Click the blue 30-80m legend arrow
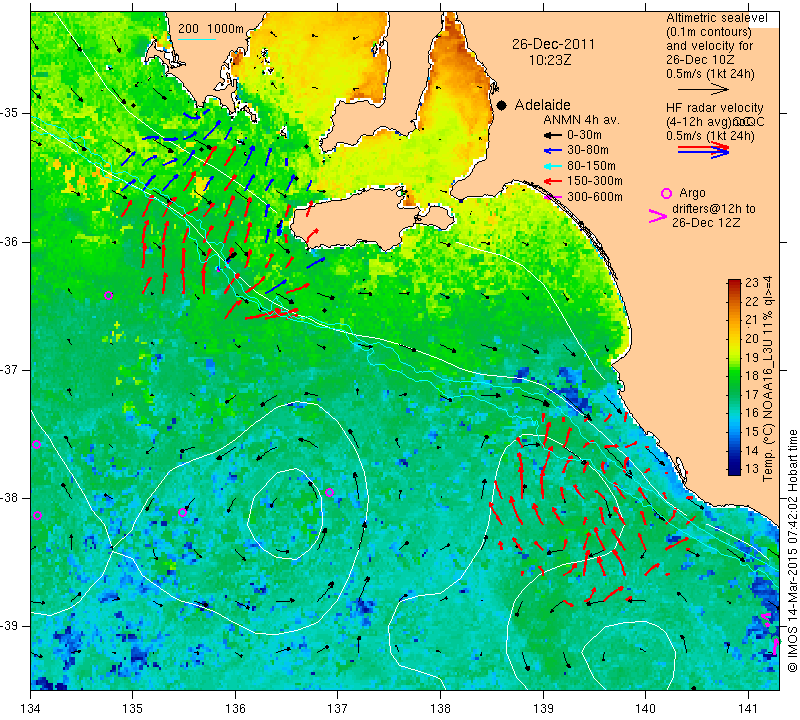 coord(552,151)
